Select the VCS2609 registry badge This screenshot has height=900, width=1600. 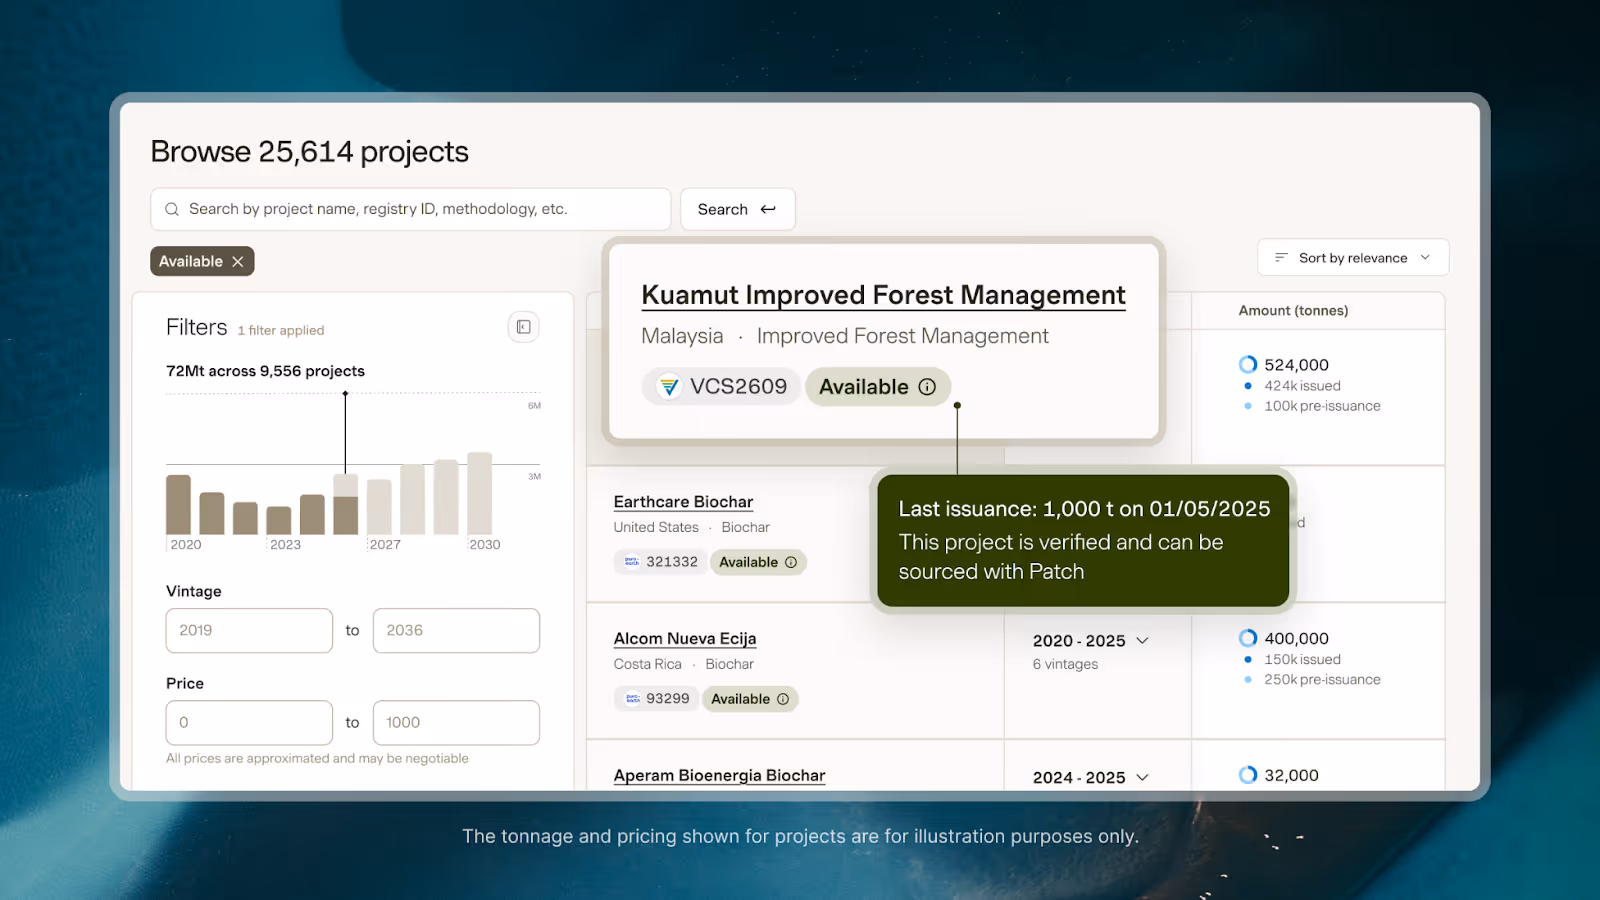(722, 387)
